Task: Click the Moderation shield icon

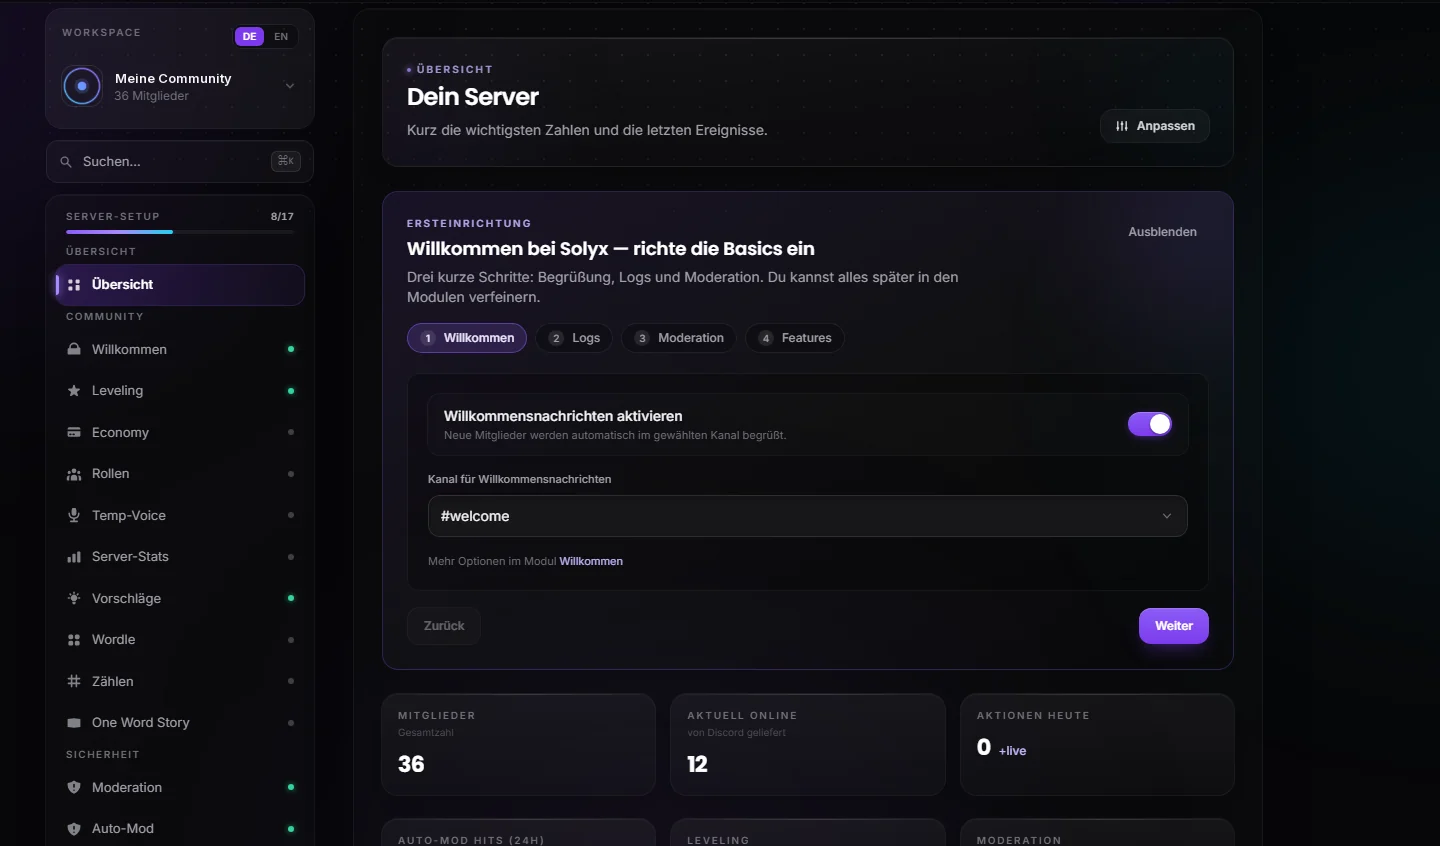Action: (74, 788)
